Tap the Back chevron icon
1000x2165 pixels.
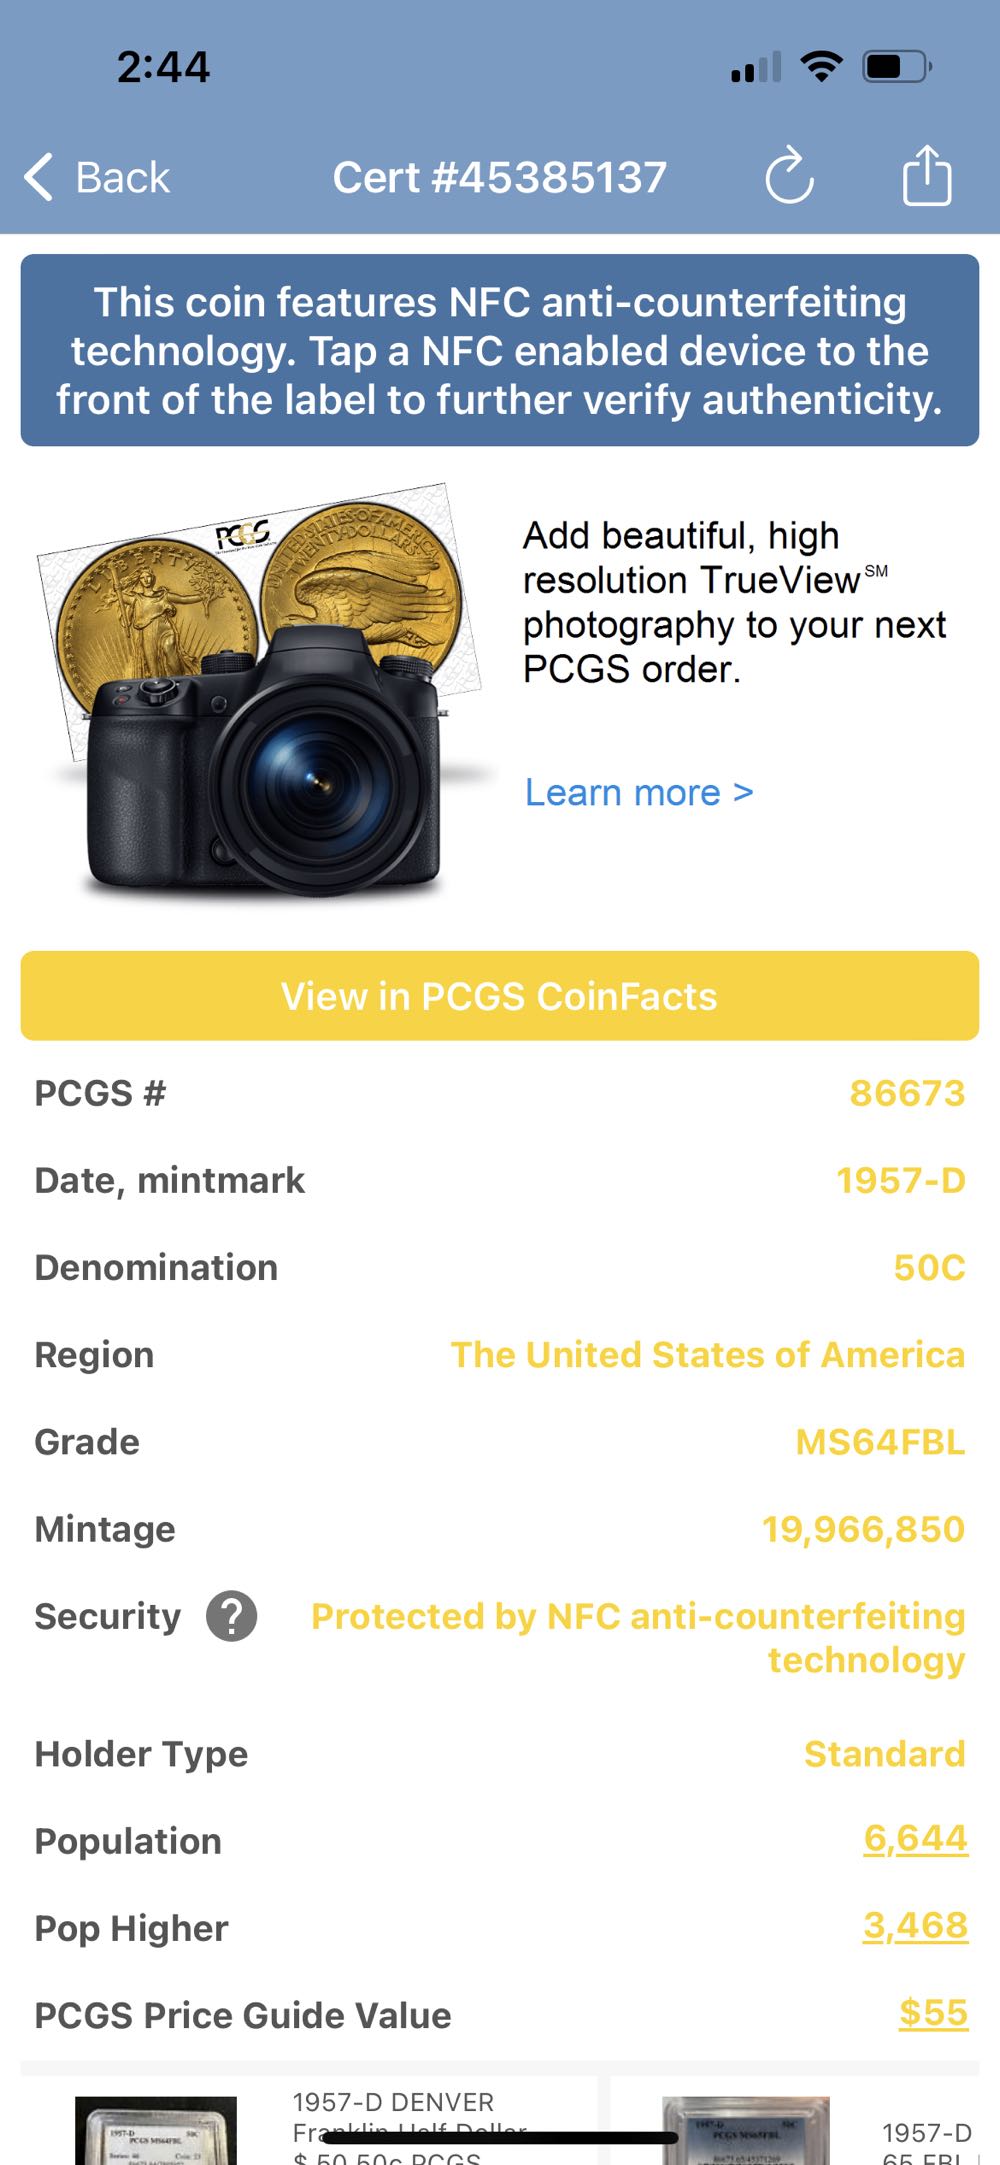[40, 178]
